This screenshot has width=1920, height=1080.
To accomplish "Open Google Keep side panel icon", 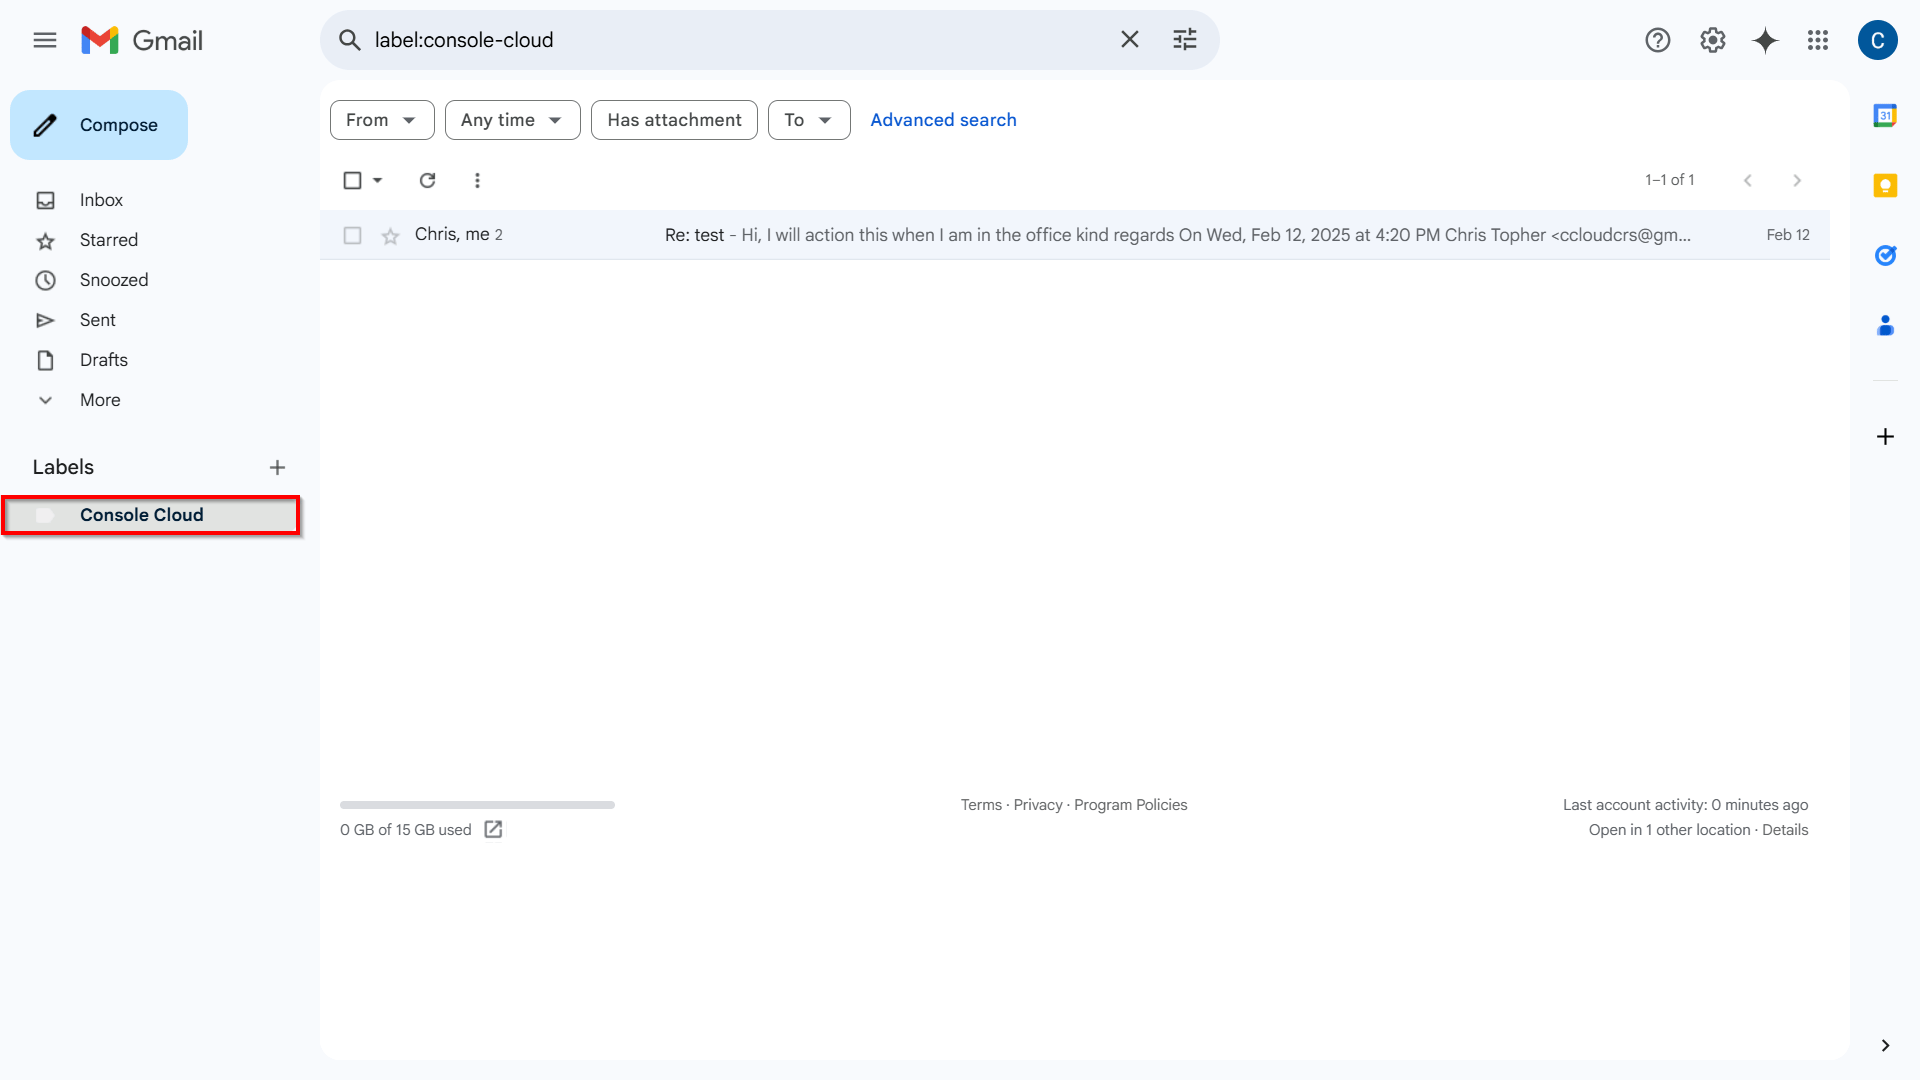I will coord(1885,186).
